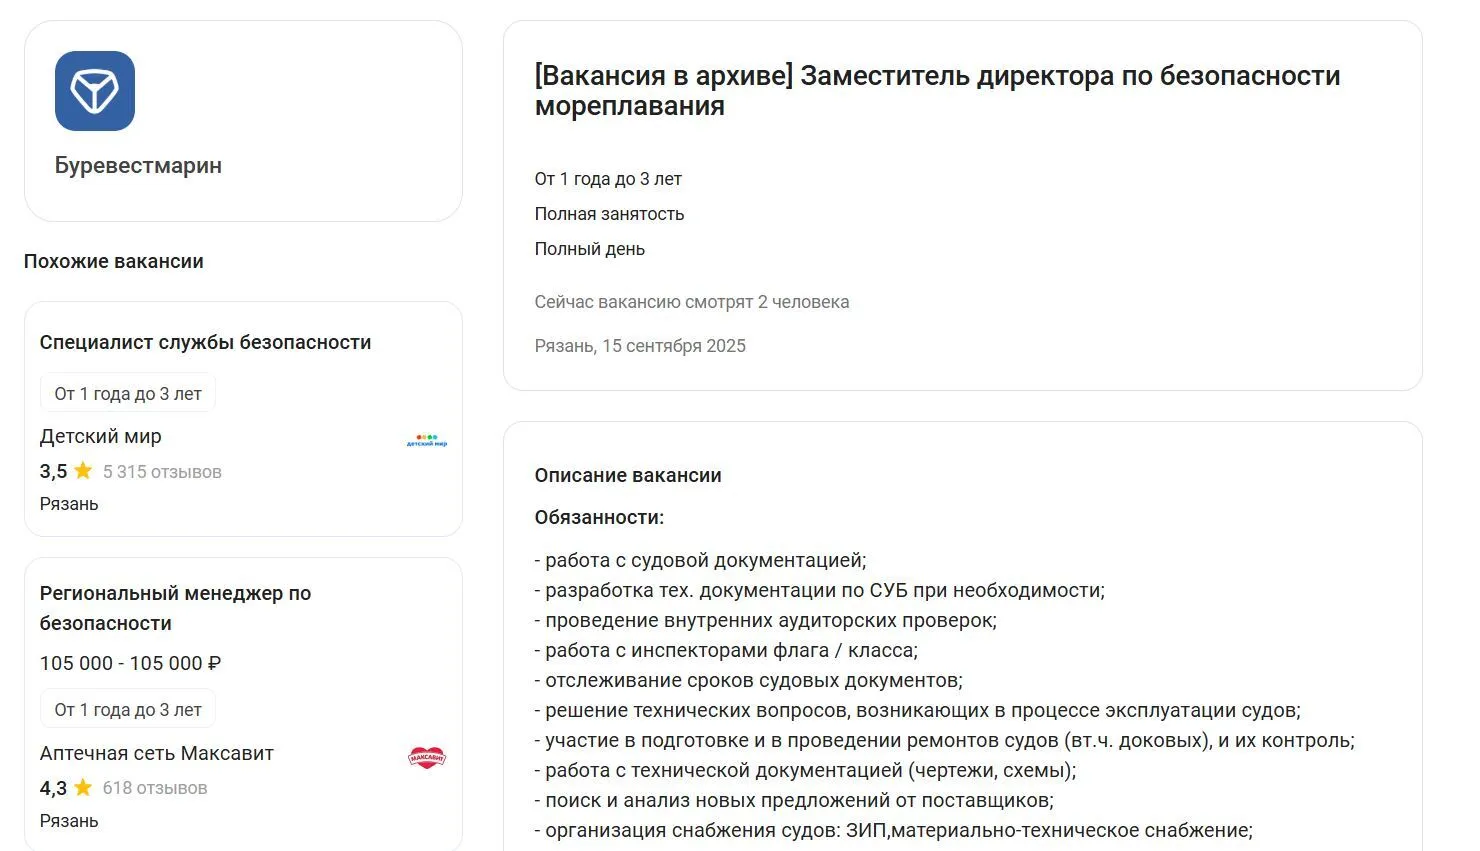The width and height of the screenshot is (1480, 851).
Task: Click the Максавит heart-shaped logo
Action: click(x=425, y=758)
